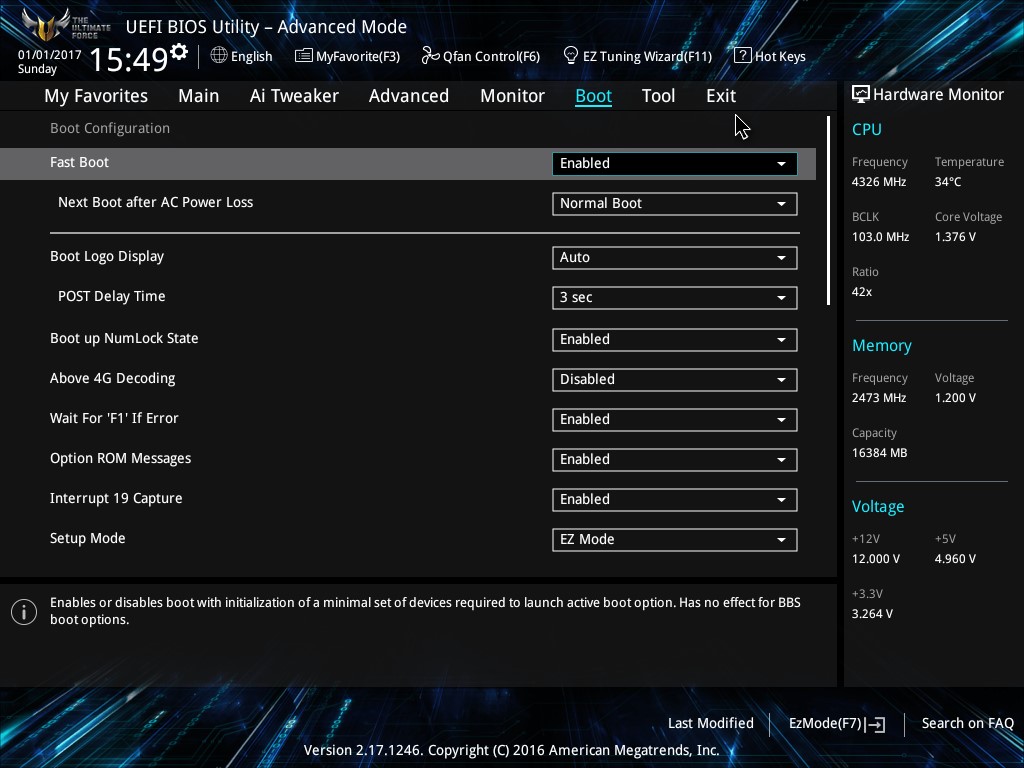Disable Boot up NumLock State

pyautogui.click(x=674, y=339)
